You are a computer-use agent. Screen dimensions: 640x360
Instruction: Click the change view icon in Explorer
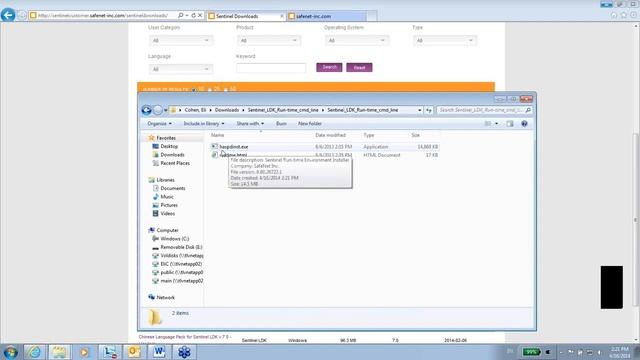(487, 124)
